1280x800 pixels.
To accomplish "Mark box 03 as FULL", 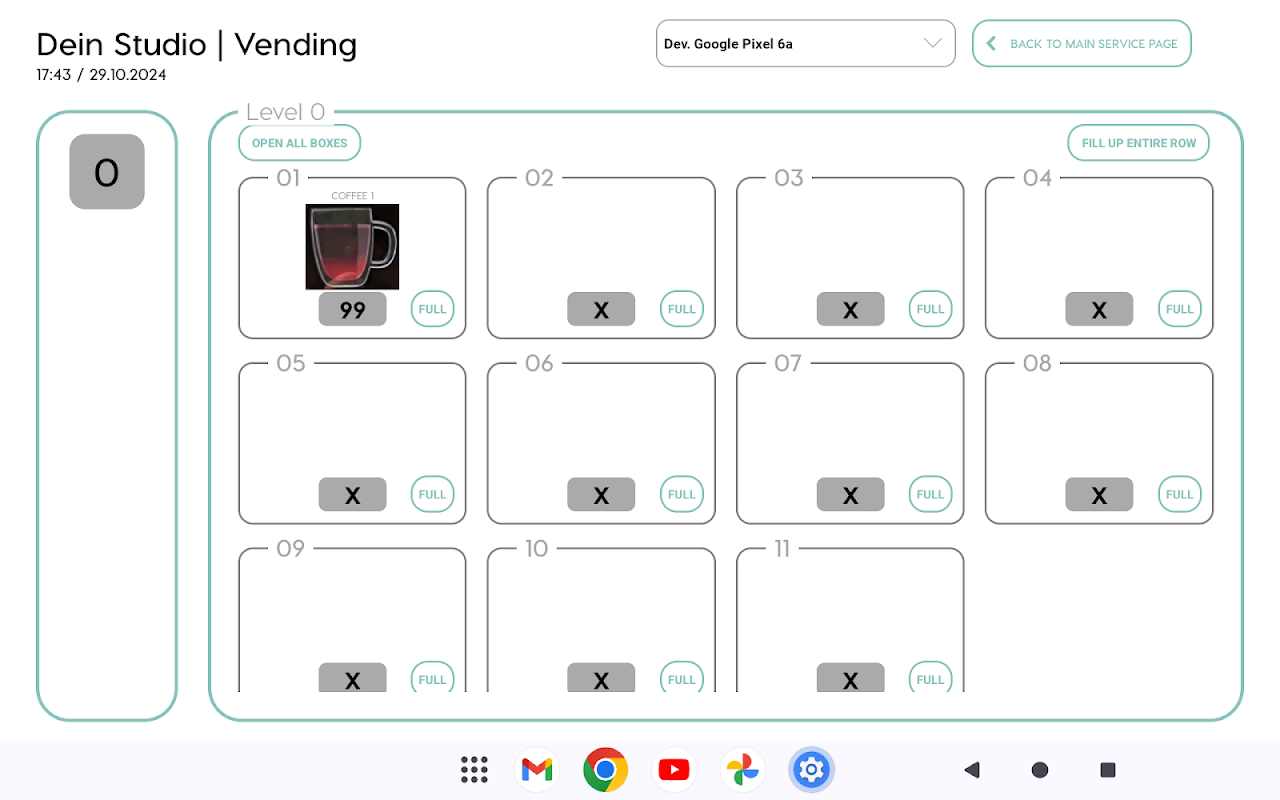I will (931, 309).
